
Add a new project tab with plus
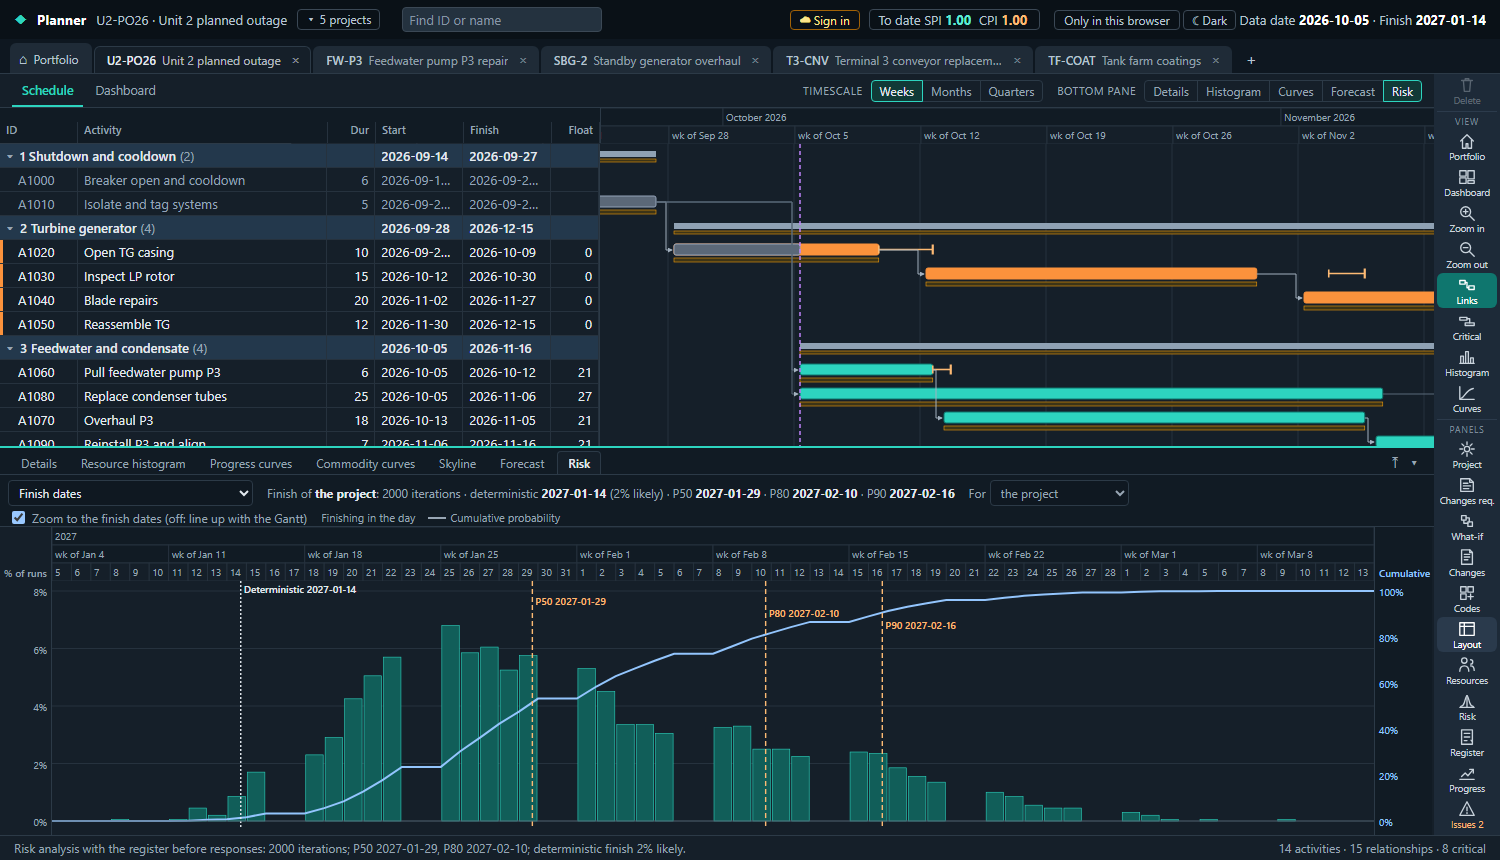click(x=1251, y=60)
